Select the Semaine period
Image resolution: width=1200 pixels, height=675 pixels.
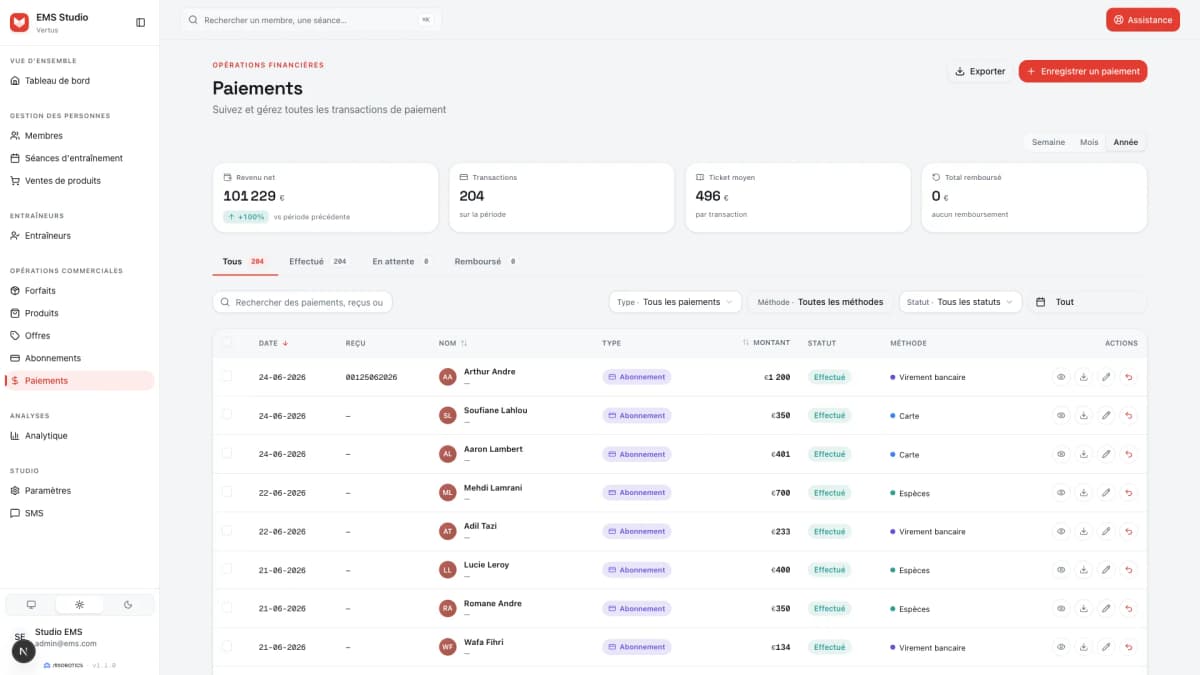(1048, 142)
